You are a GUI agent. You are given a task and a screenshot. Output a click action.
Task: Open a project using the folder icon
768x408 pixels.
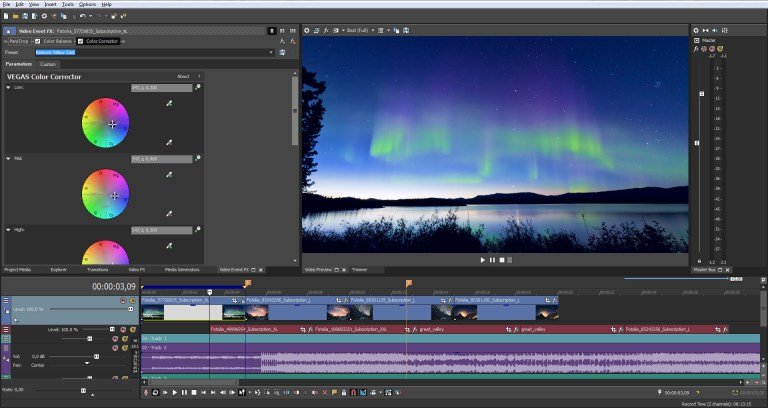pyautogui.click(x=16, y=16)
